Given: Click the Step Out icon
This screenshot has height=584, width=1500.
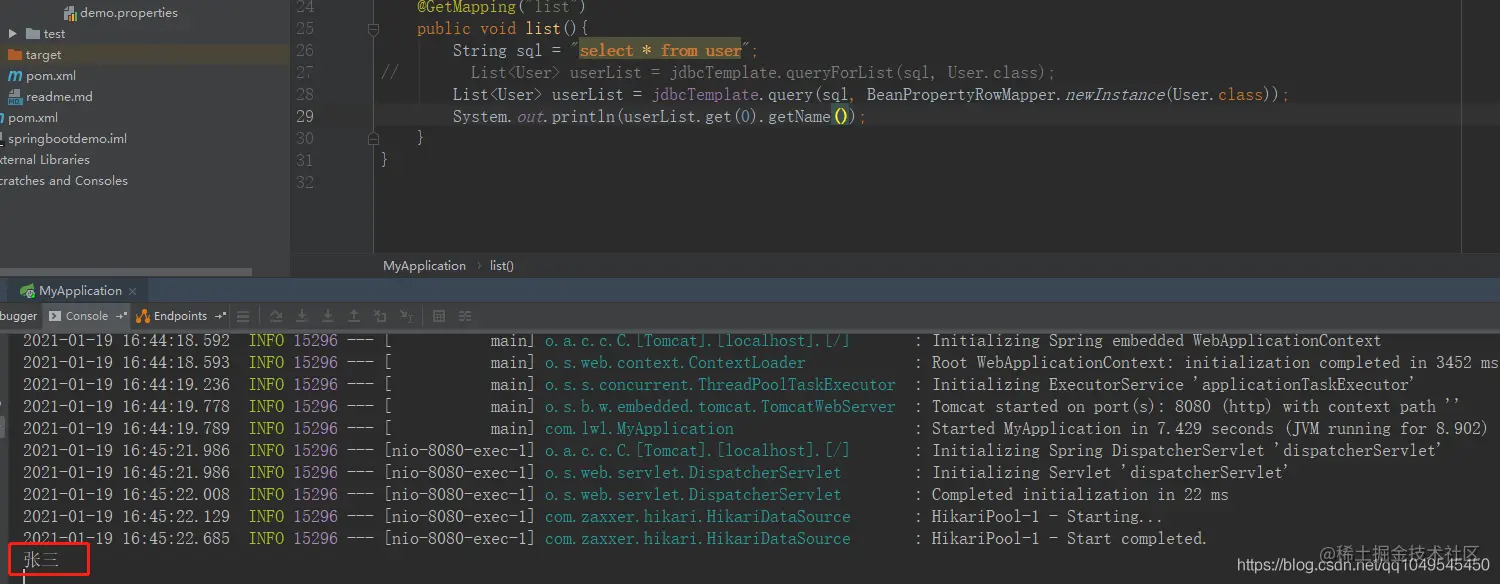Looking at the screenshot, I should point(353,316).
